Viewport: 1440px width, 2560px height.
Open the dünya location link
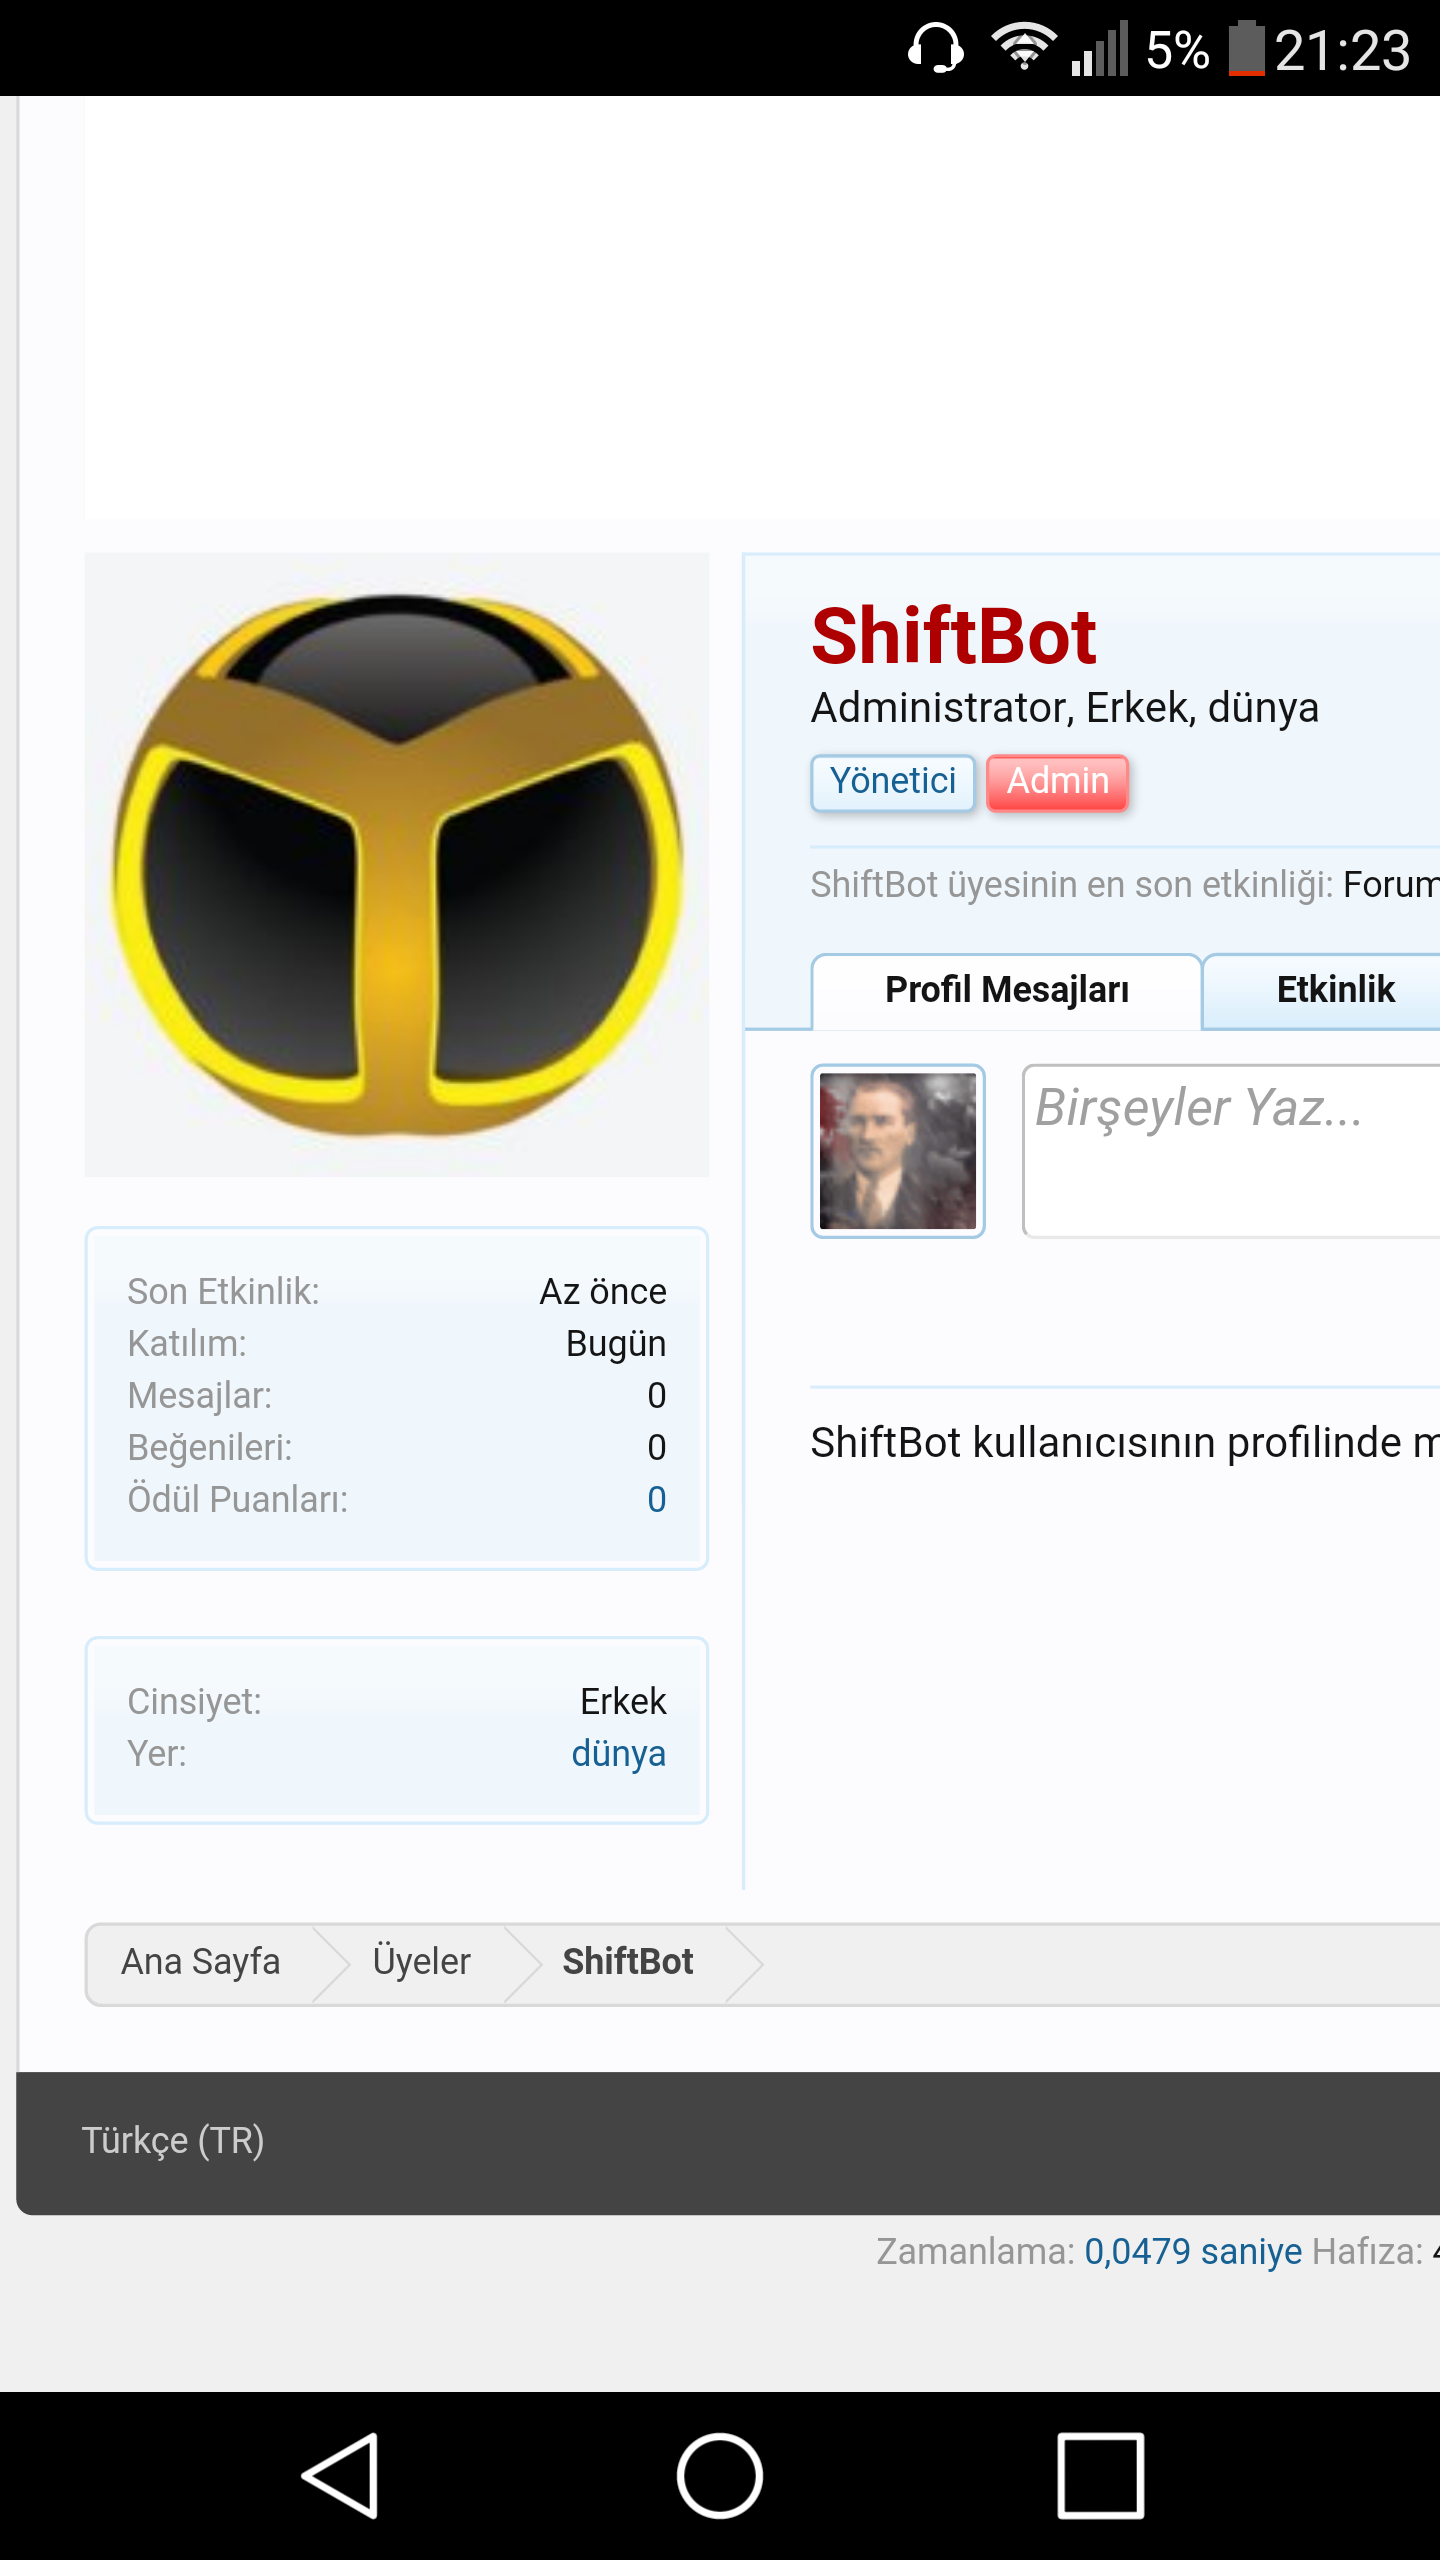618,1753
